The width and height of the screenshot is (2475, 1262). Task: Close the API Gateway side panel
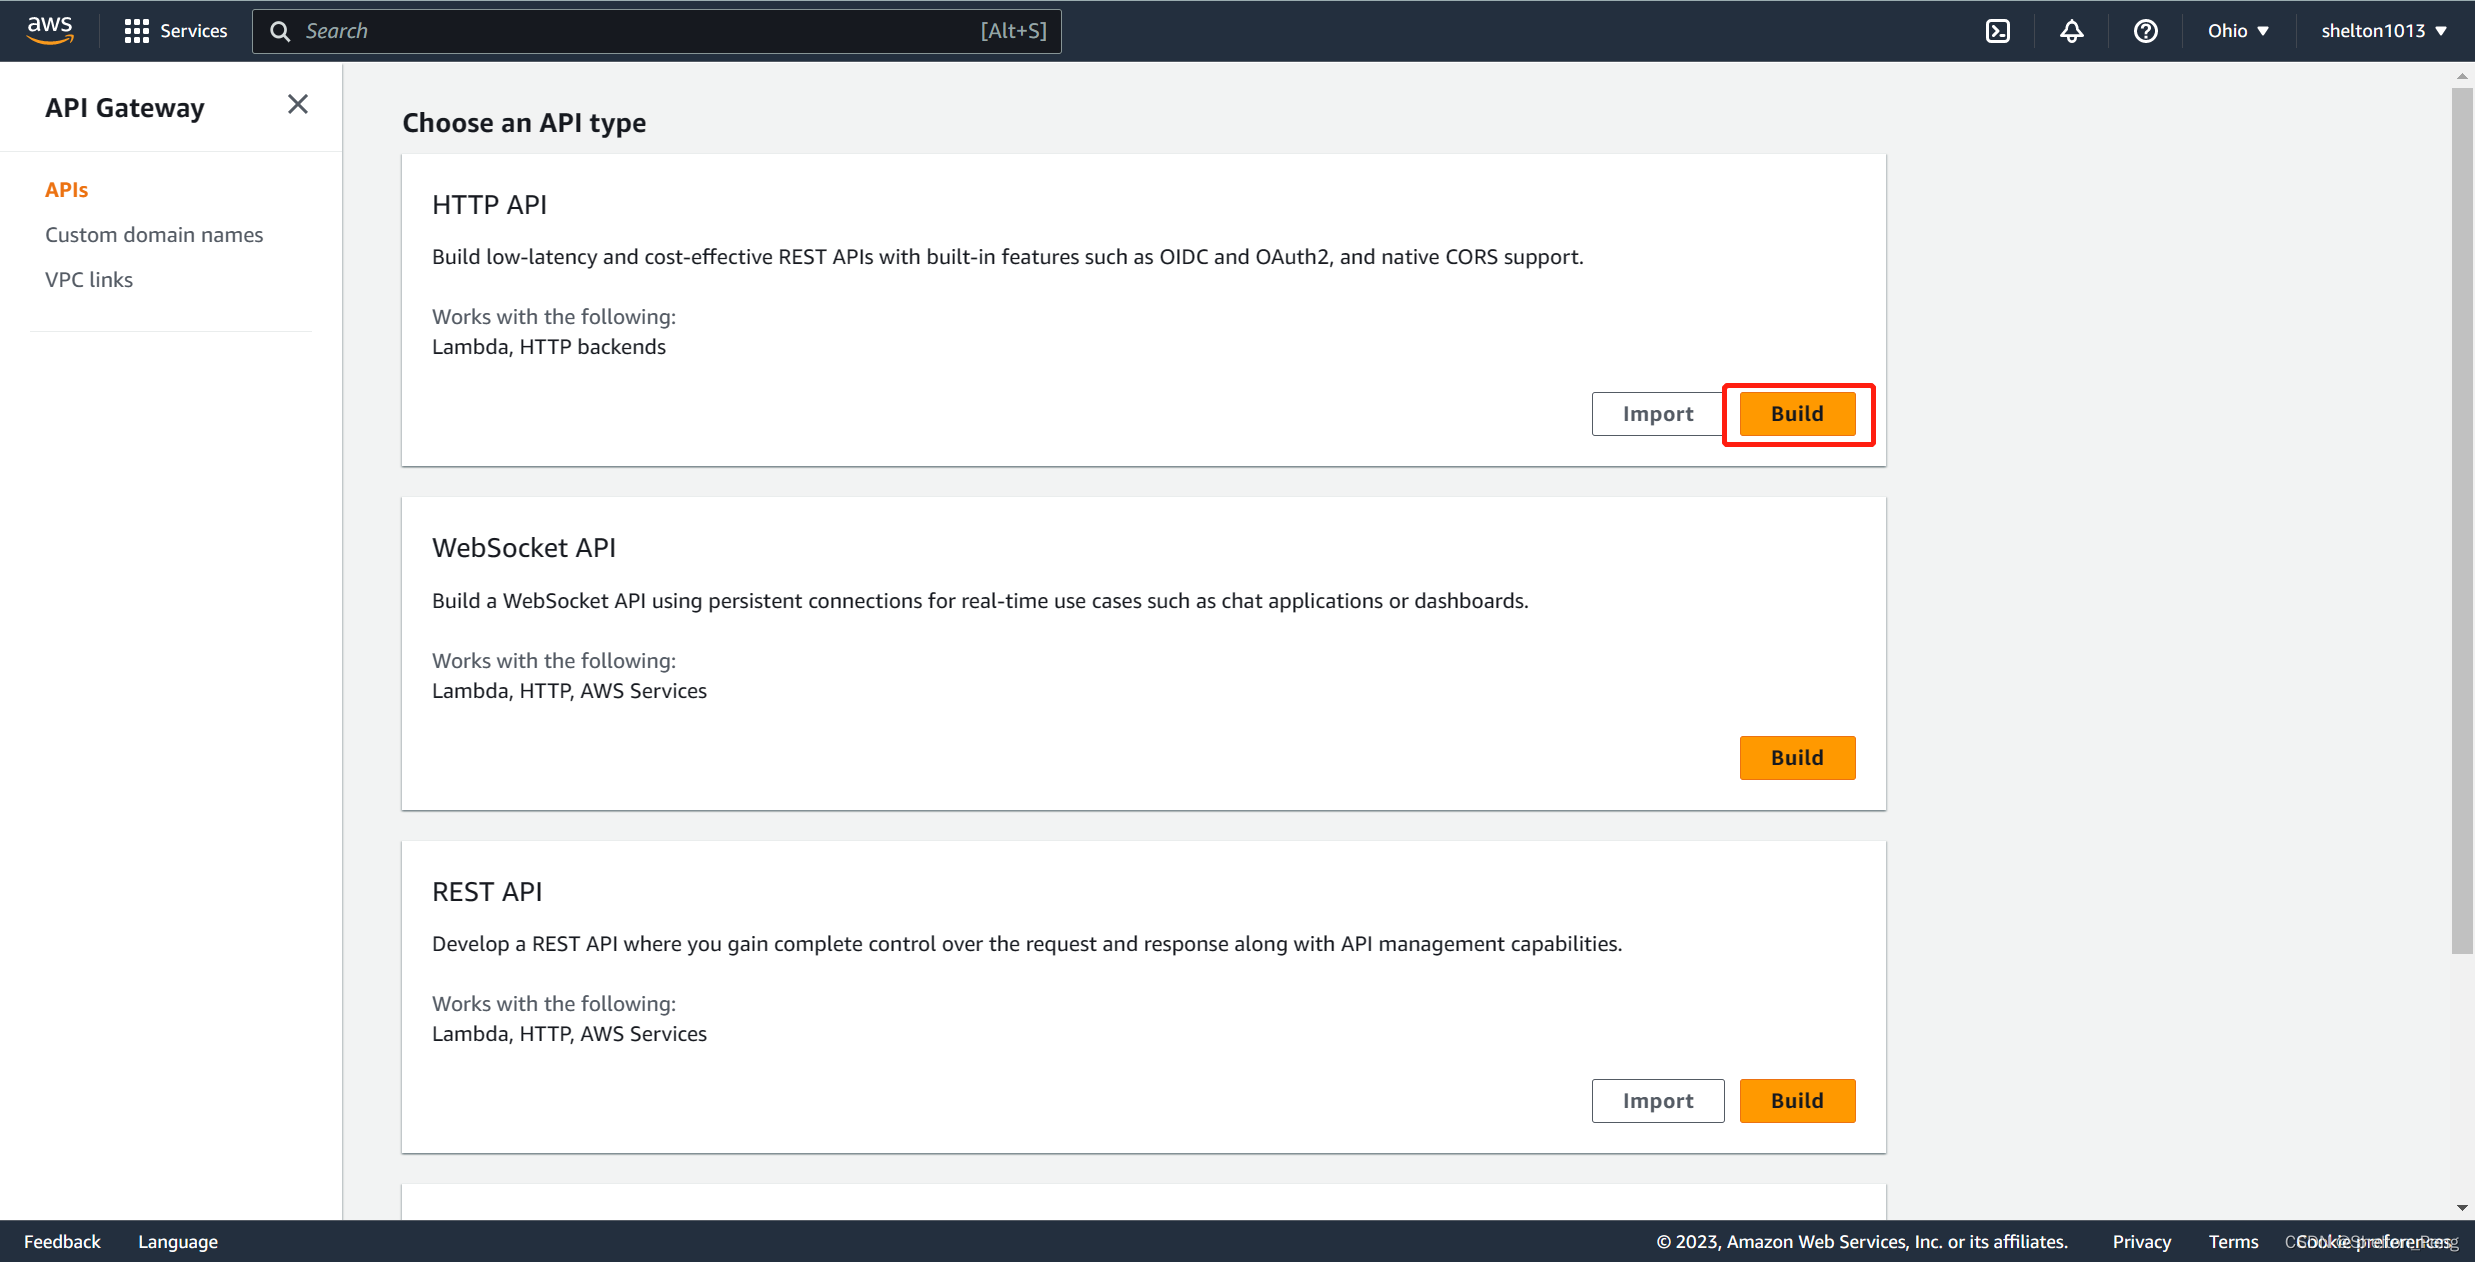[297, 103]
